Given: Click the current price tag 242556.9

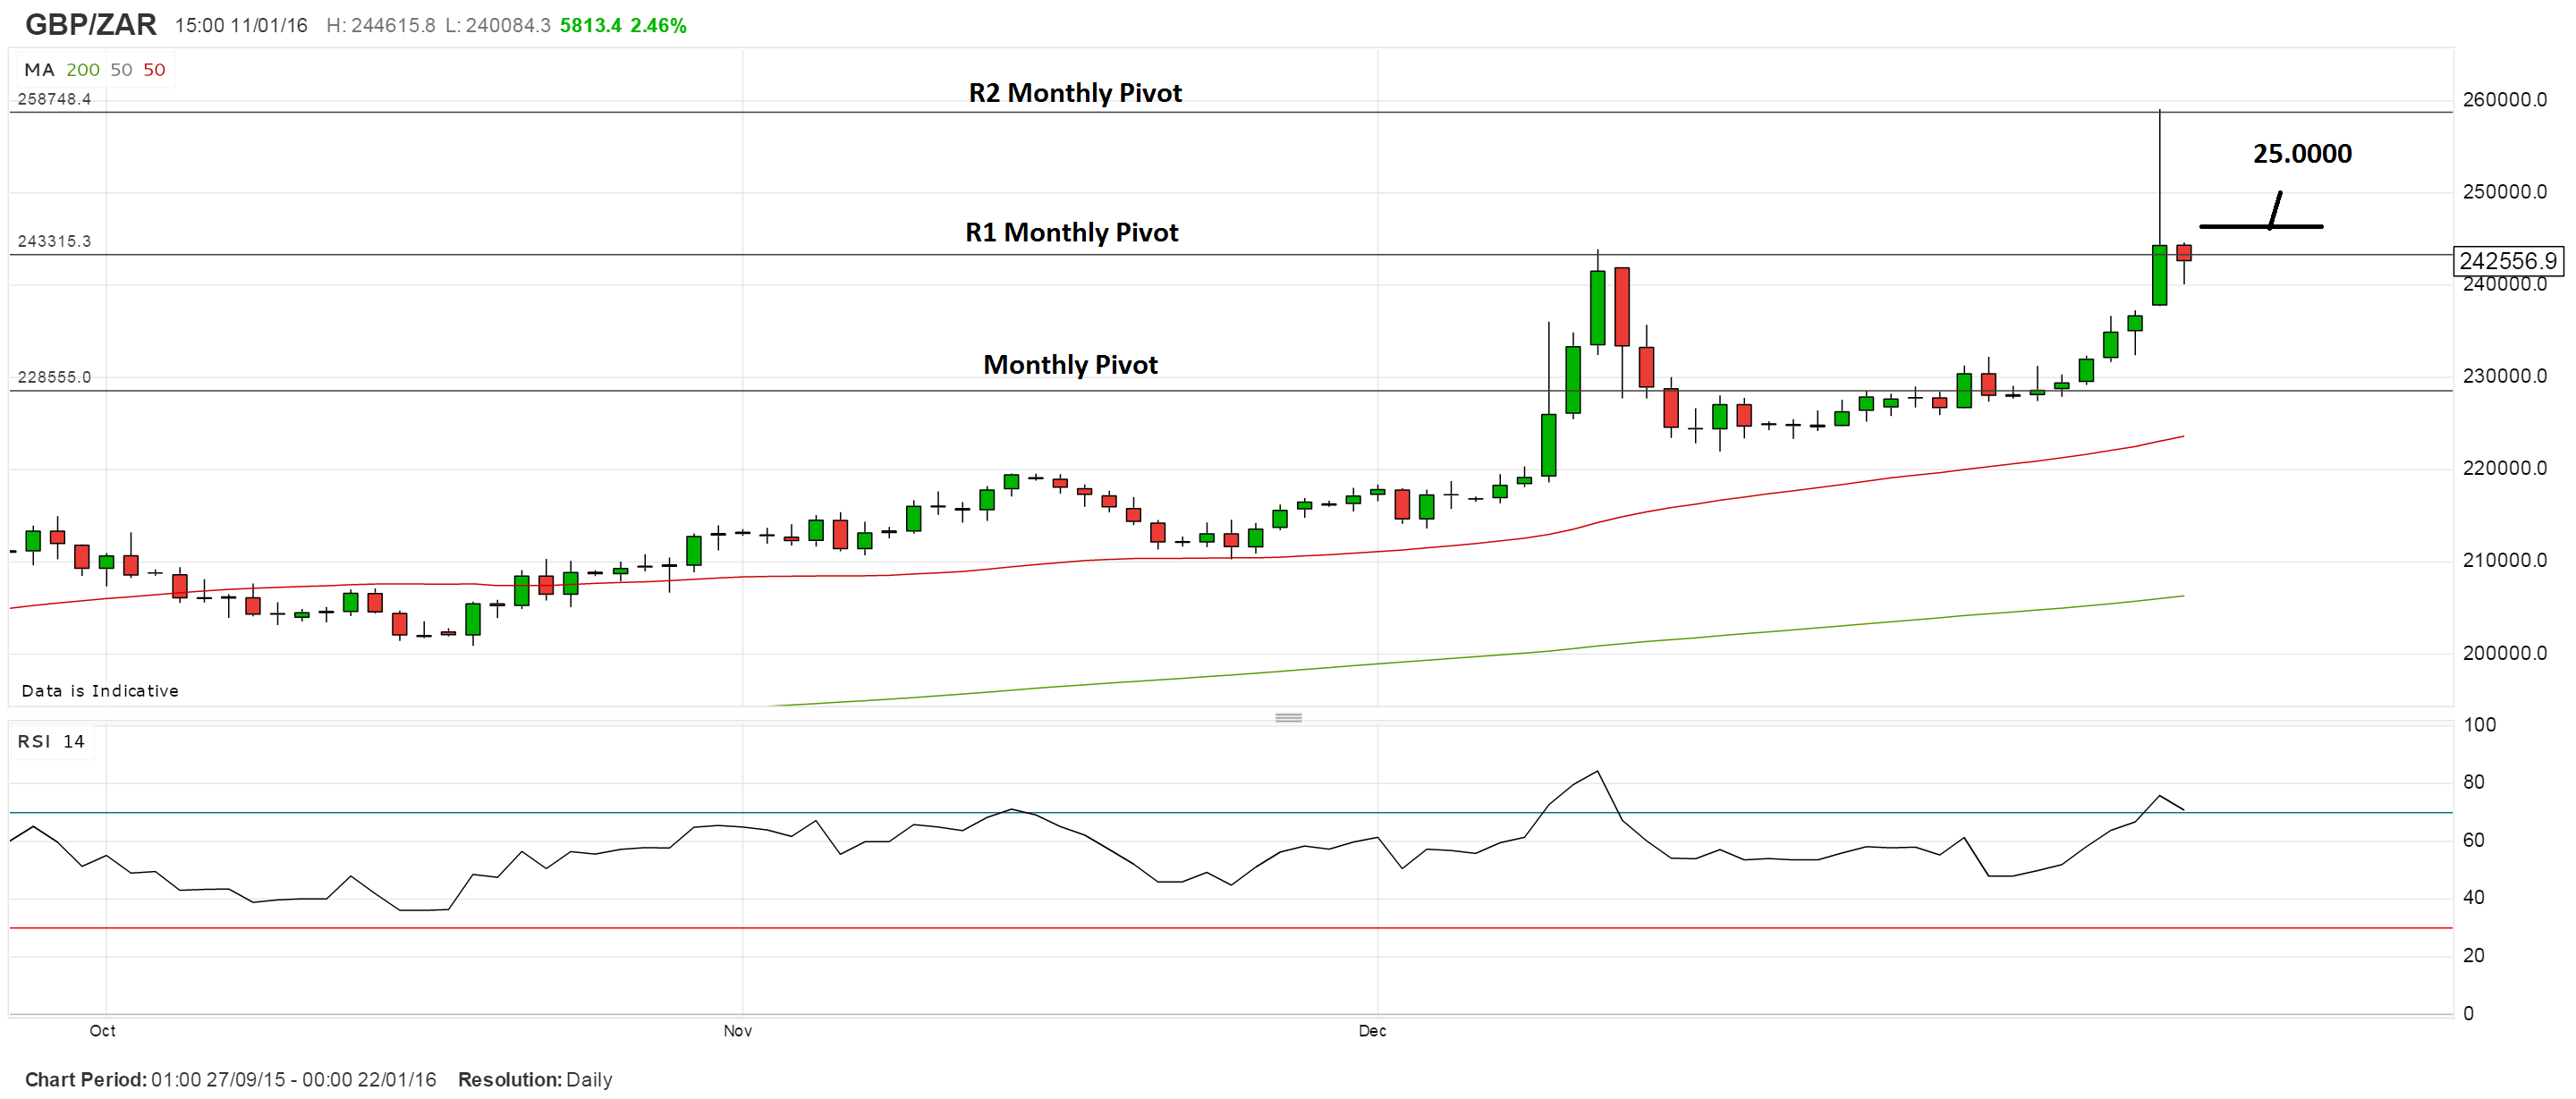Looking at the screenshot, I should point(2507,261).
